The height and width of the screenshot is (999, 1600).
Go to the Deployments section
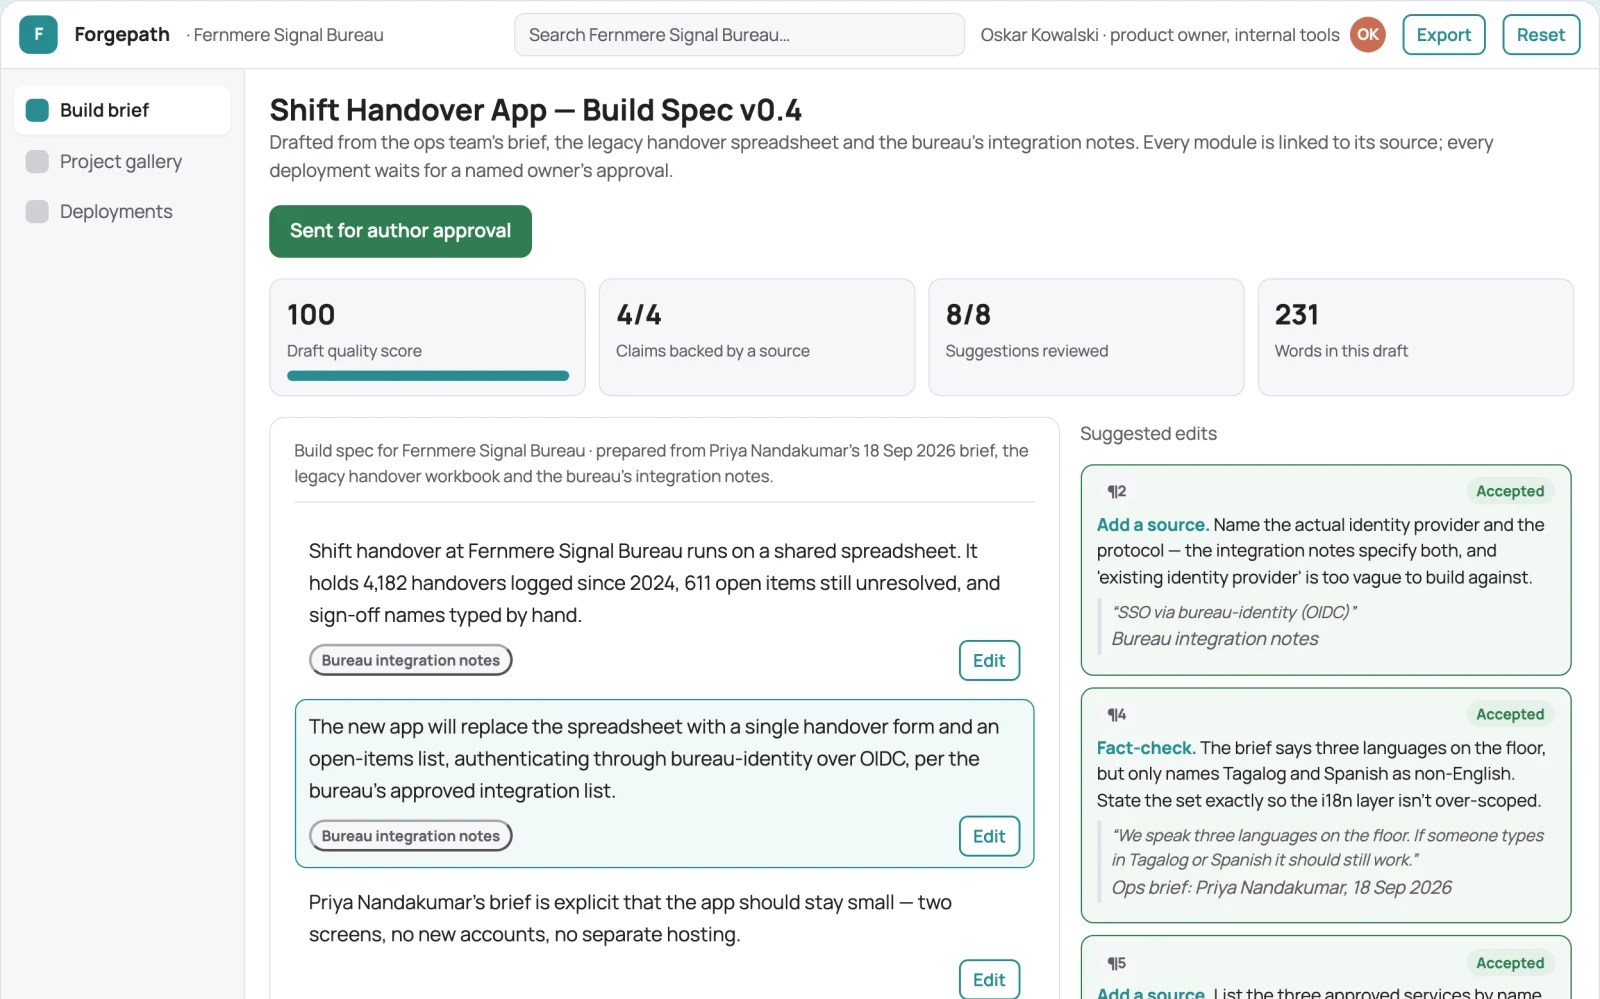(122, 211)
